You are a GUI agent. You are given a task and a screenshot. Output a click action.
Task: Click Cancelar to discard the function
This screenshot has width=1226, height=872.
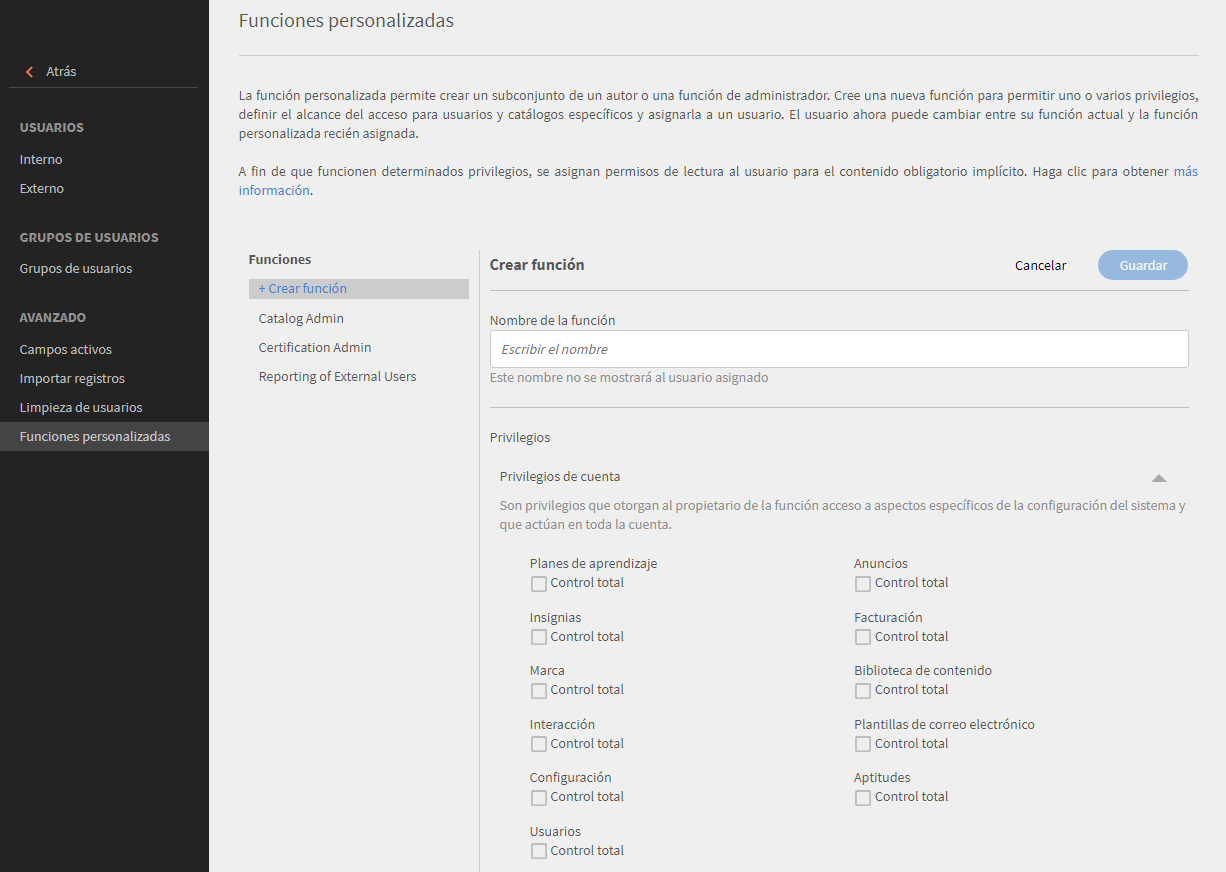click(x=1040, y=265)
